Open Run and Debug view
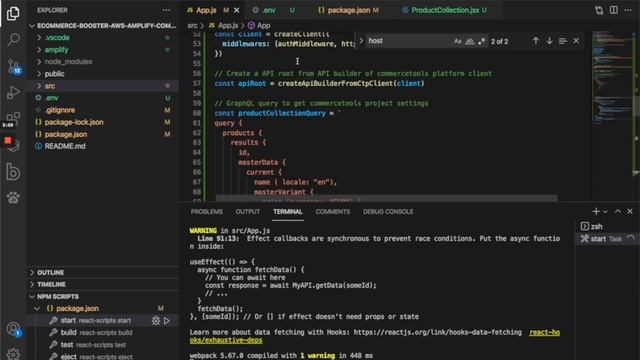640x360 pixels. pos(13,93)
